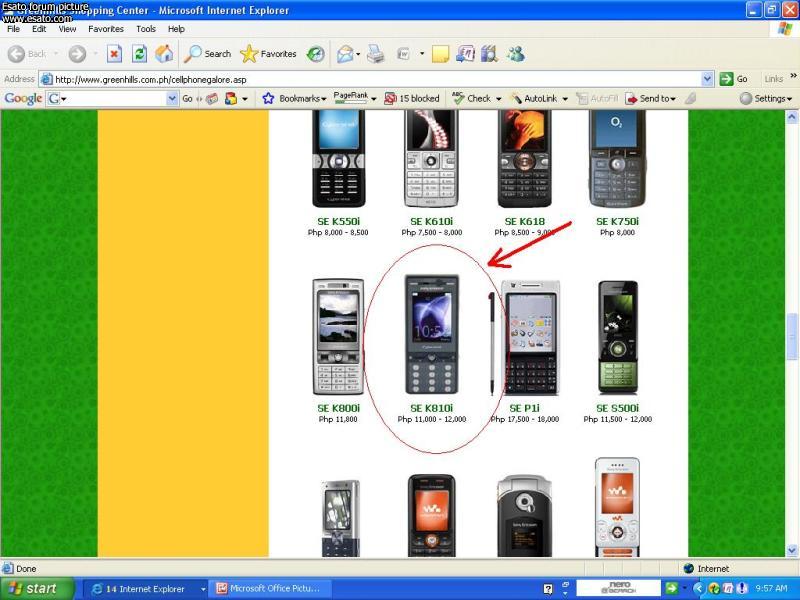The image size is (800, 600).
Task: Open the SE K610i phone link
Action: [432, 221]
